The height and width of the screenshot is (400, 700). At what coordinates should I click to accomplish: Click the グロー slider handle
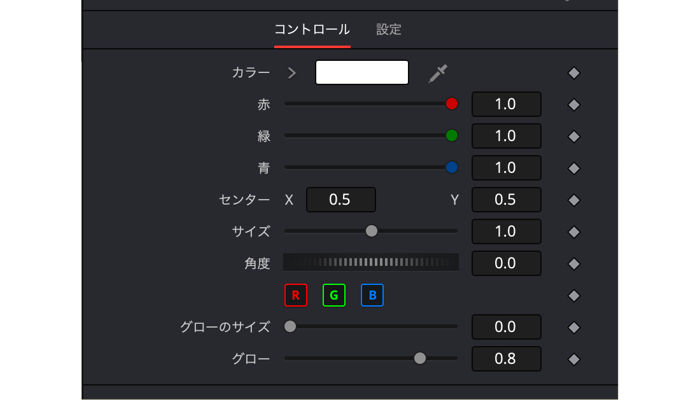(420, 358)
